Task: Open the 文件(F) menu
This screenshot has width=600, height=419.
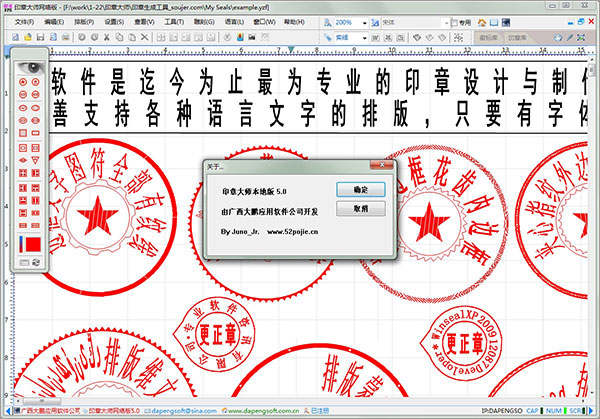Action: [24, 22]
